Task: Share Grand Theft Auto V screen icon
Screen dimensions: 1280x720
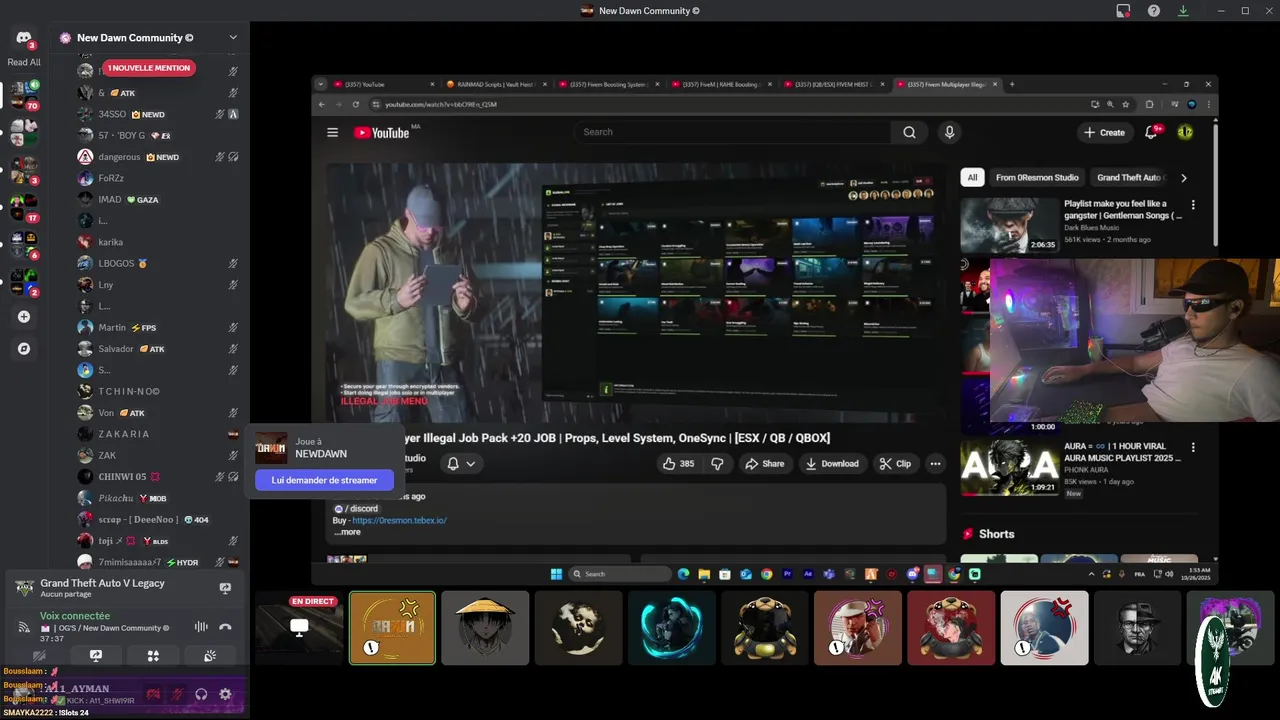Action: (x=225, y=588)
